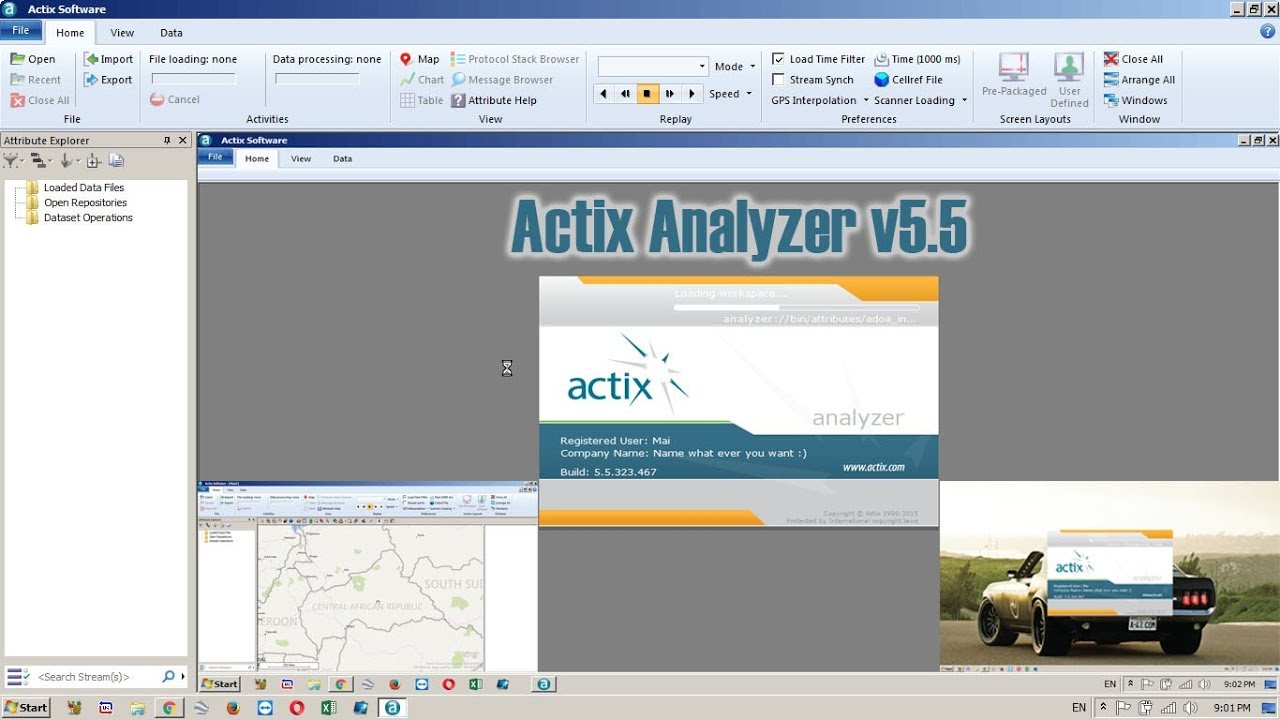The height and width of the screenshot is (720, 1280).
Task: Click Close All in the Window group
Action: coord(1133,59)
